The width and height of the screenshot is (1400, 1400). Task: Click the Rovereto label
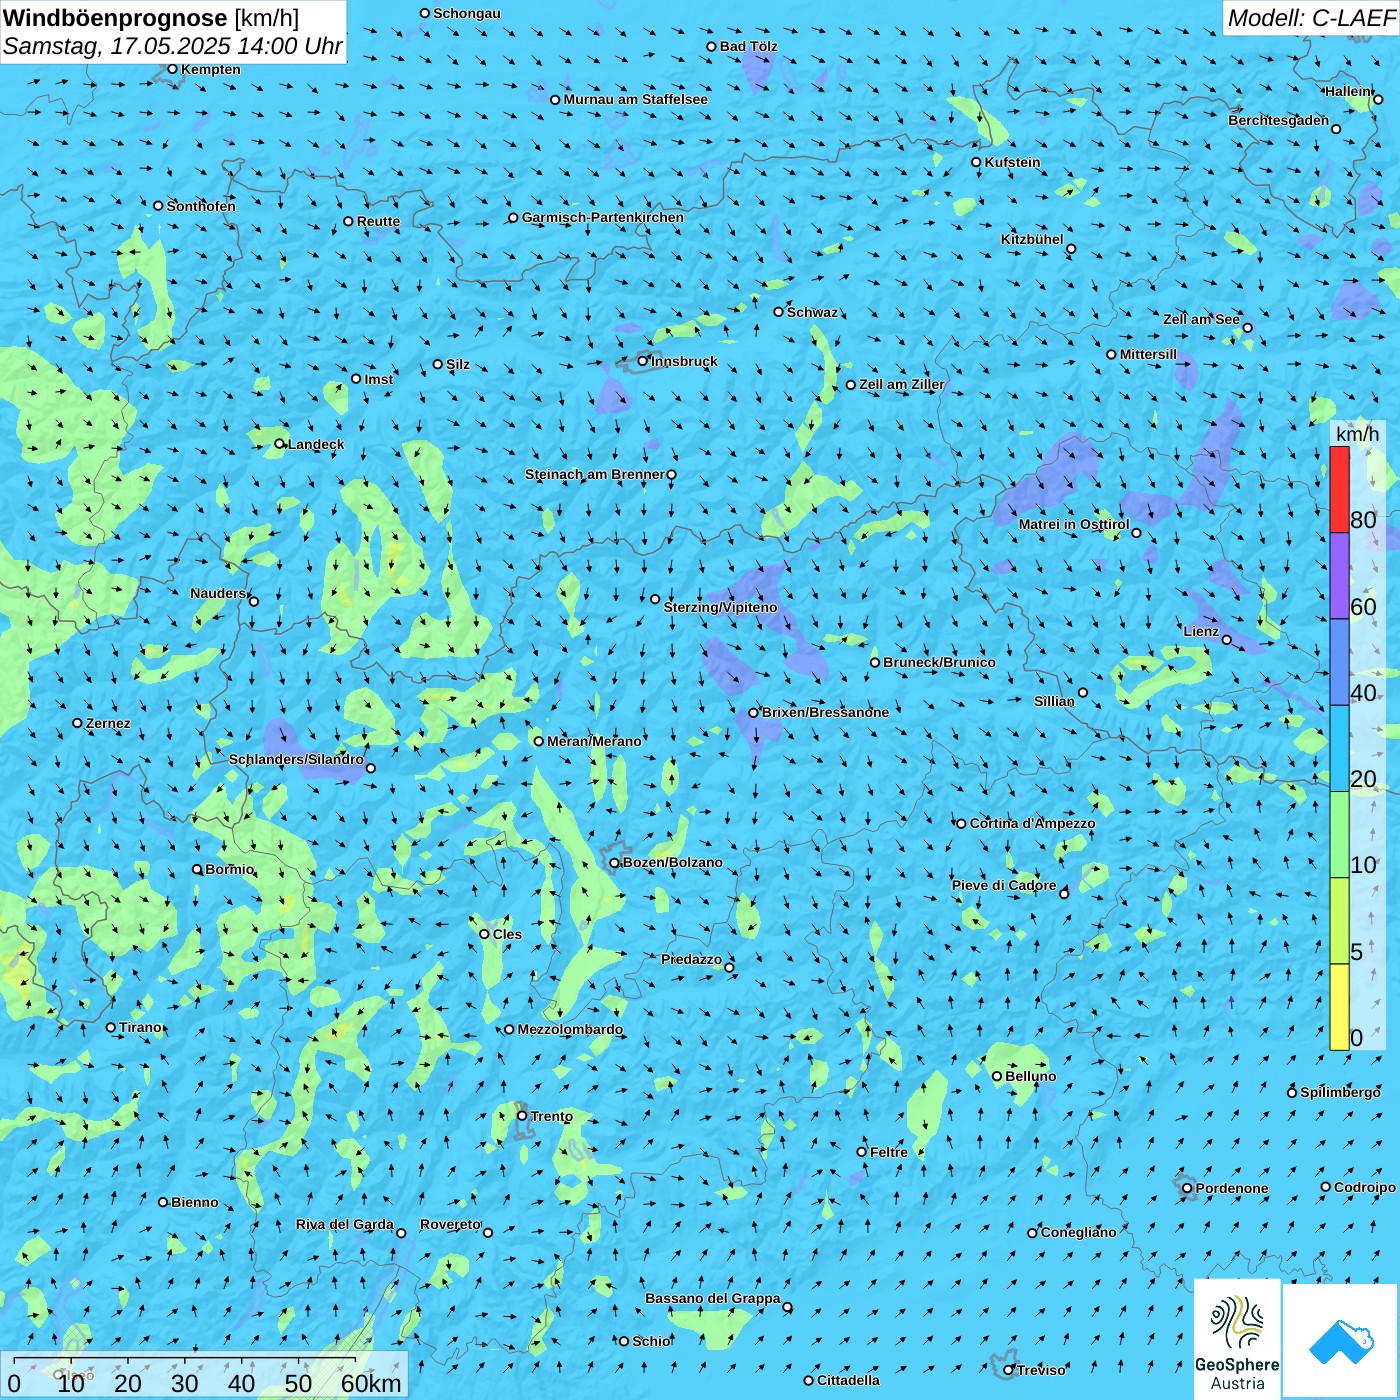tap(450, 1224)
